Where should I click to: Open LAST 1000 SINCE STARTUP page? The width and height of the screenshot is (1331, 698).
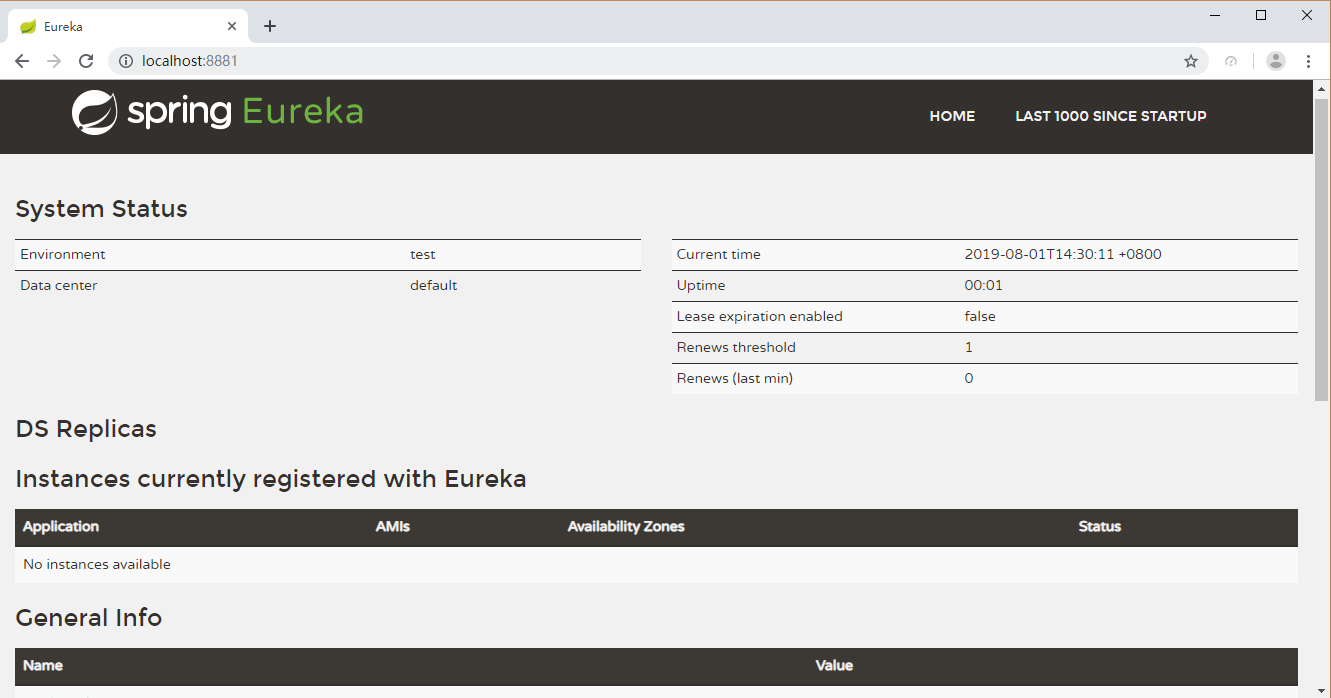[x=1110, y=116]
